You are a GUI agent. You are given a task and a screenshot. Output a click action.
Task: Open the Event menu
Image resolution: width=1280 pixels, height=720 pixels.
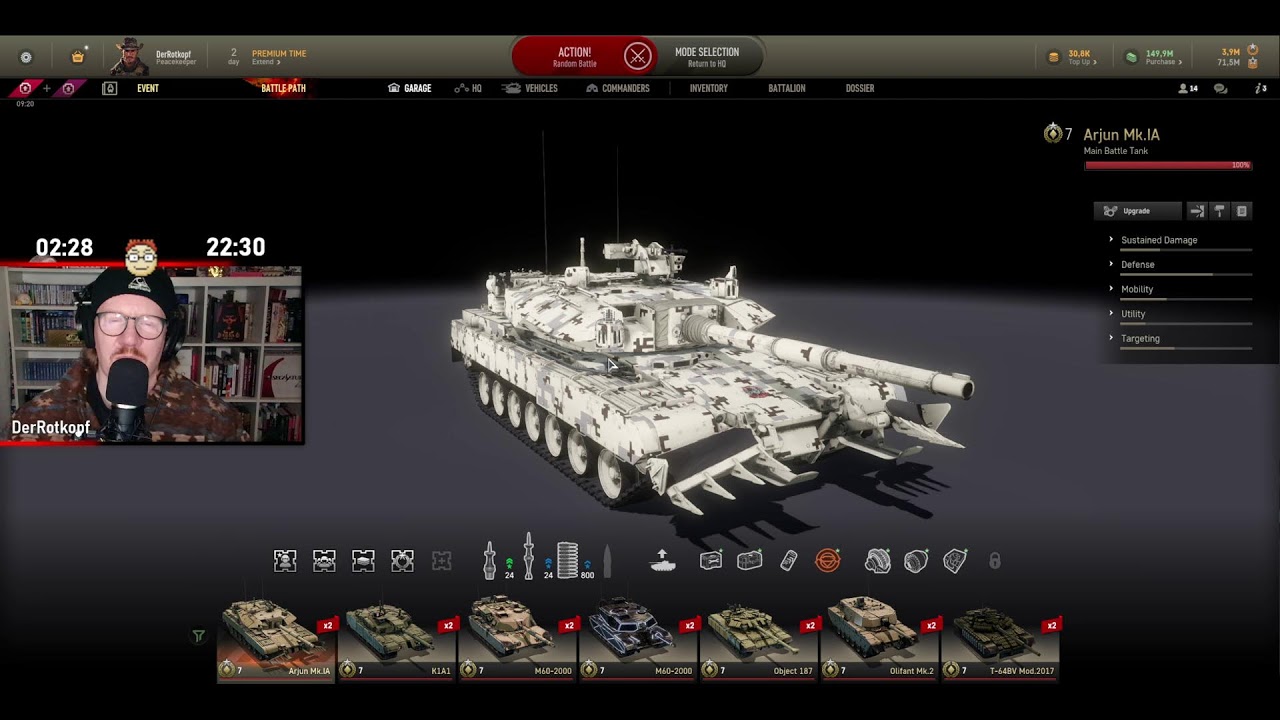pos(148,88)
